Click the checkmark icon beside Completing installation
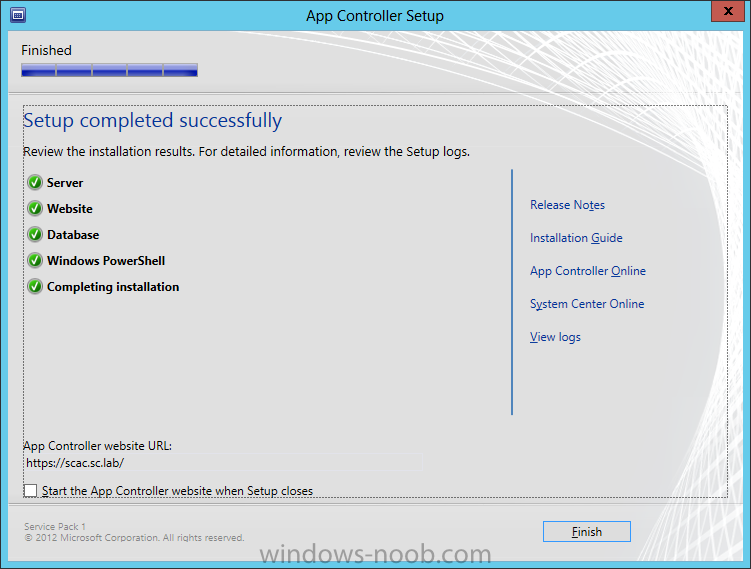Viewport: 751px width, 569px height. tap(35, 286)
